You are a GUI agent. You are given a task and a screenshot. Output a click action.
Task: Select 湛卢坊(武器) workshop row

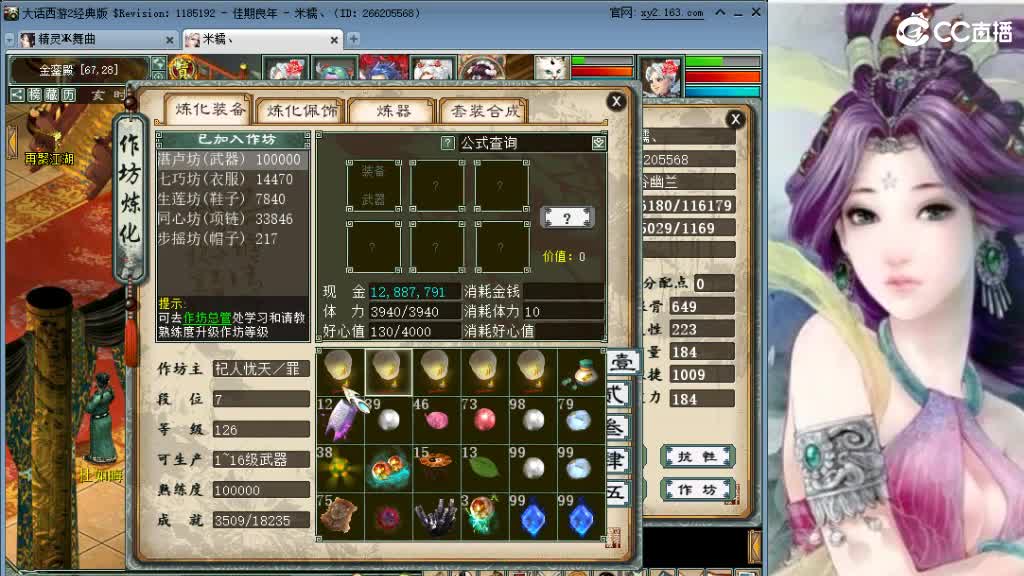click(232, 159)
